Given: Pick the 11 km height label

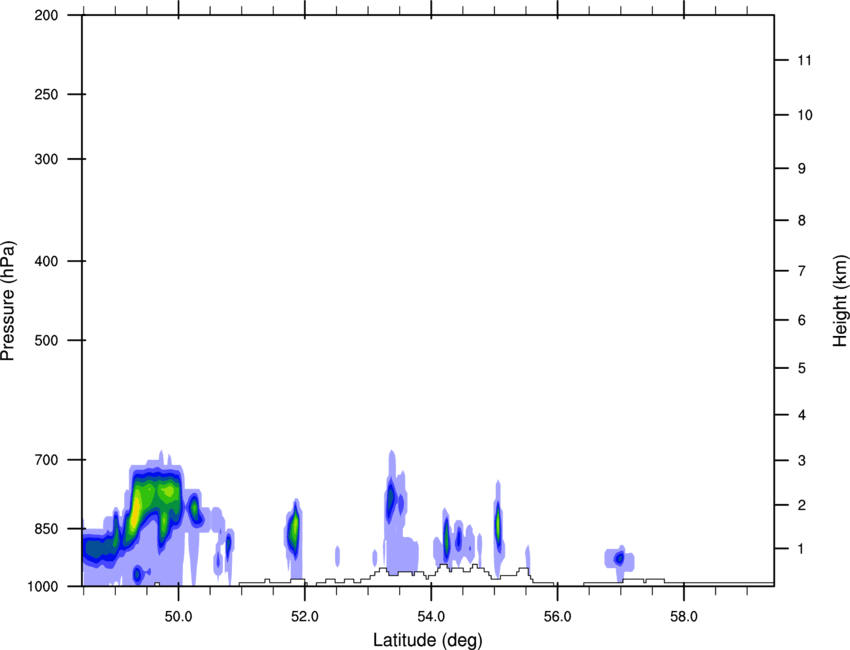Looking at the screenshot, I should 804,60.
